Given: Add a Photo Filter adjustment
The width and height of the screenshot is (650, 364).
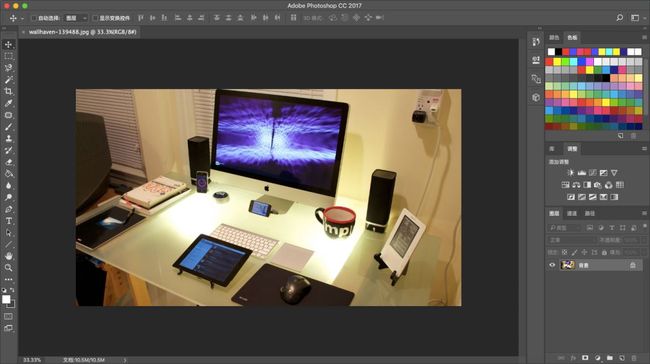Looking at the screenshot, I should [598, 185].
